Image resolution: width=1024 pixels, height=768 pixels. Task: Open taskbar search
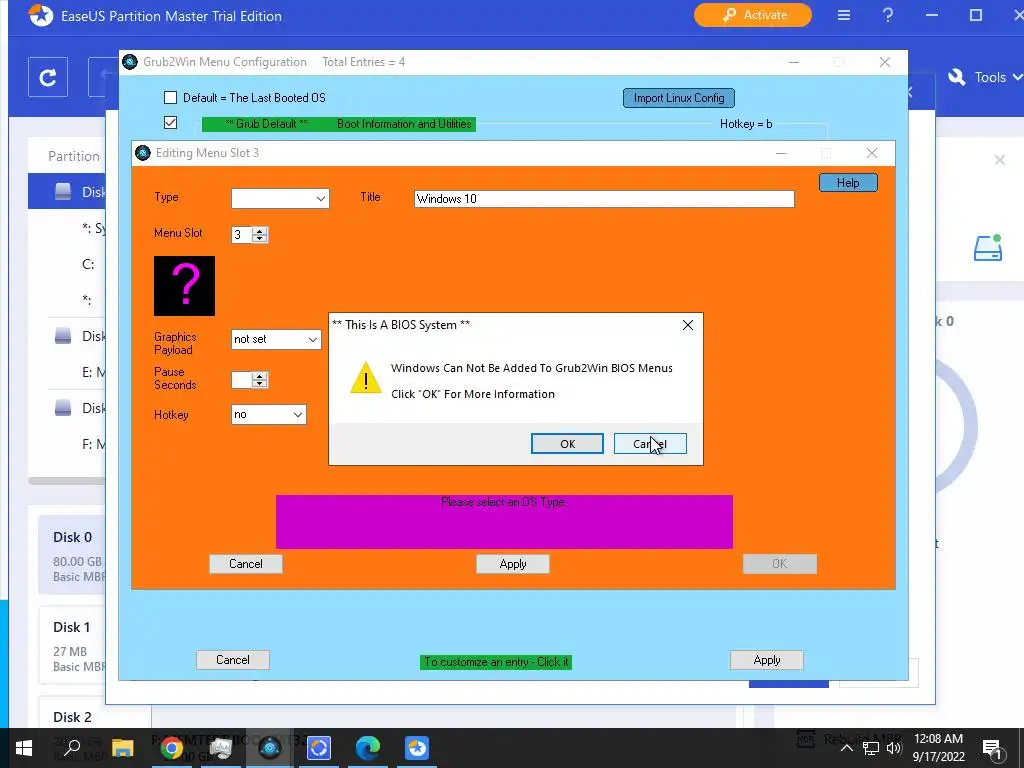72,748
